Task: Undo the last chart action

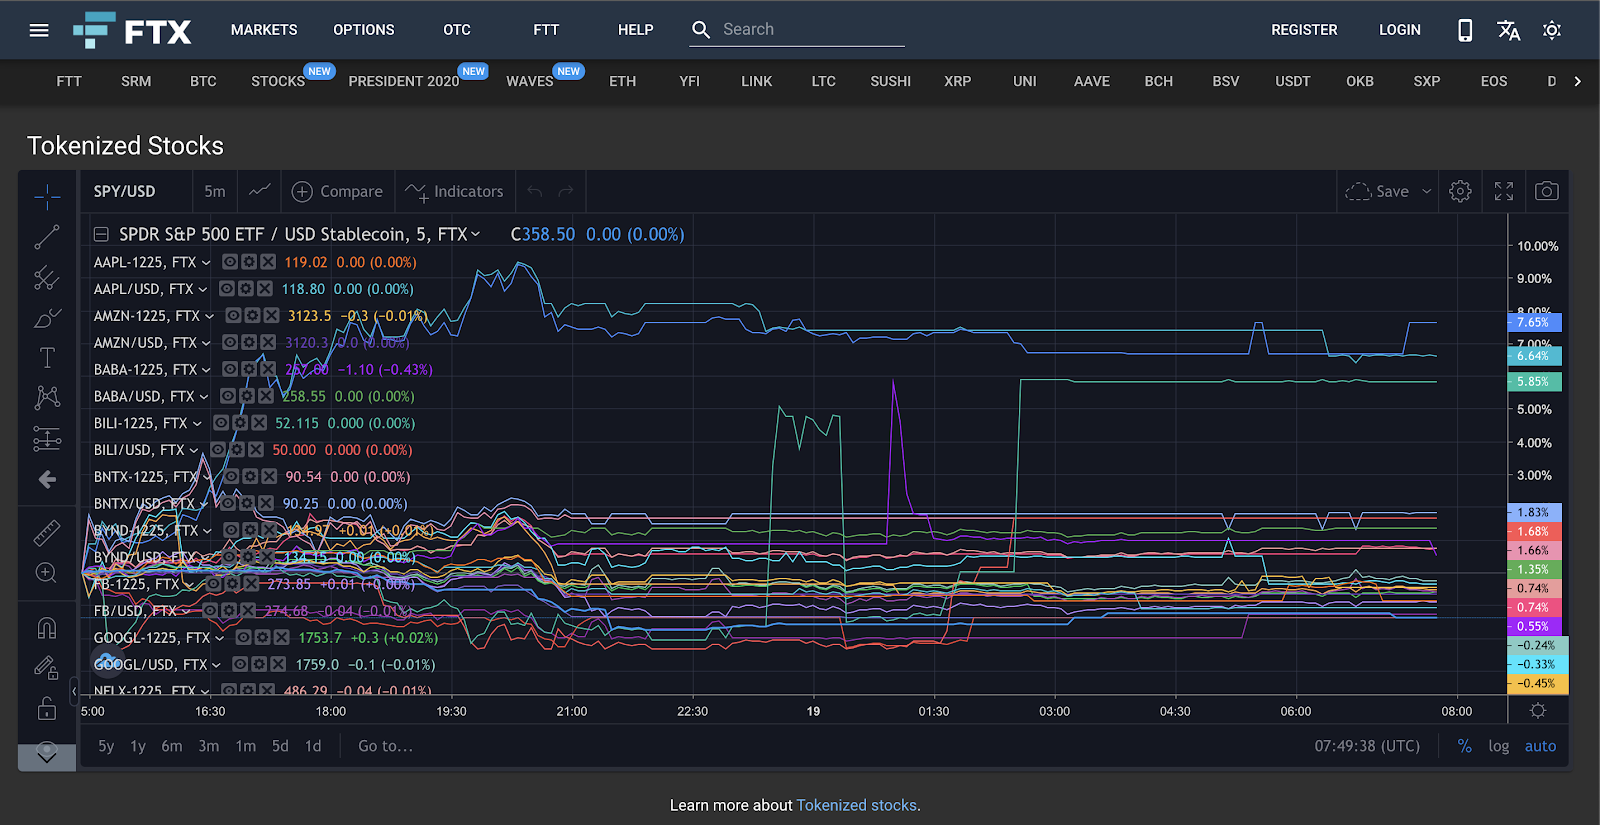Action: tap(535, 191)
